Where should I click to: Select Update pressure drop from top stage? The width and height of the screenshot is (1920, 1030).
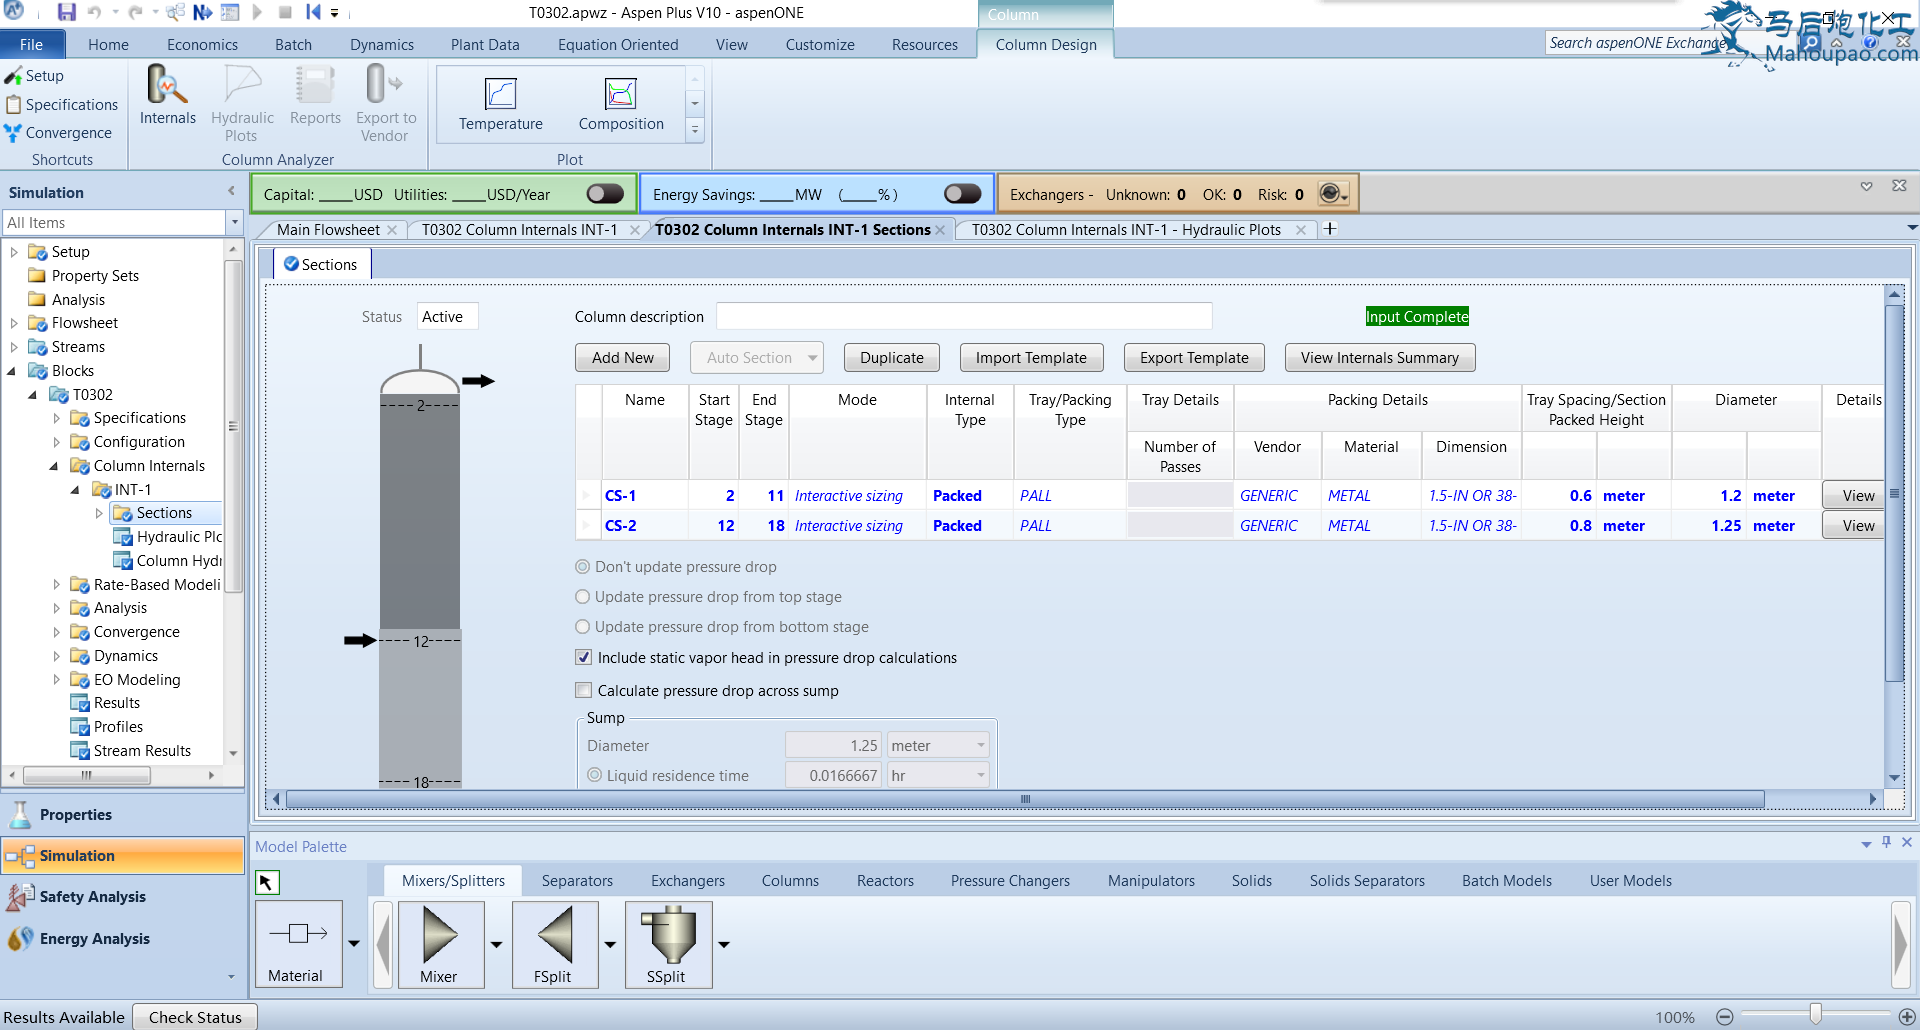pos(582,597)
